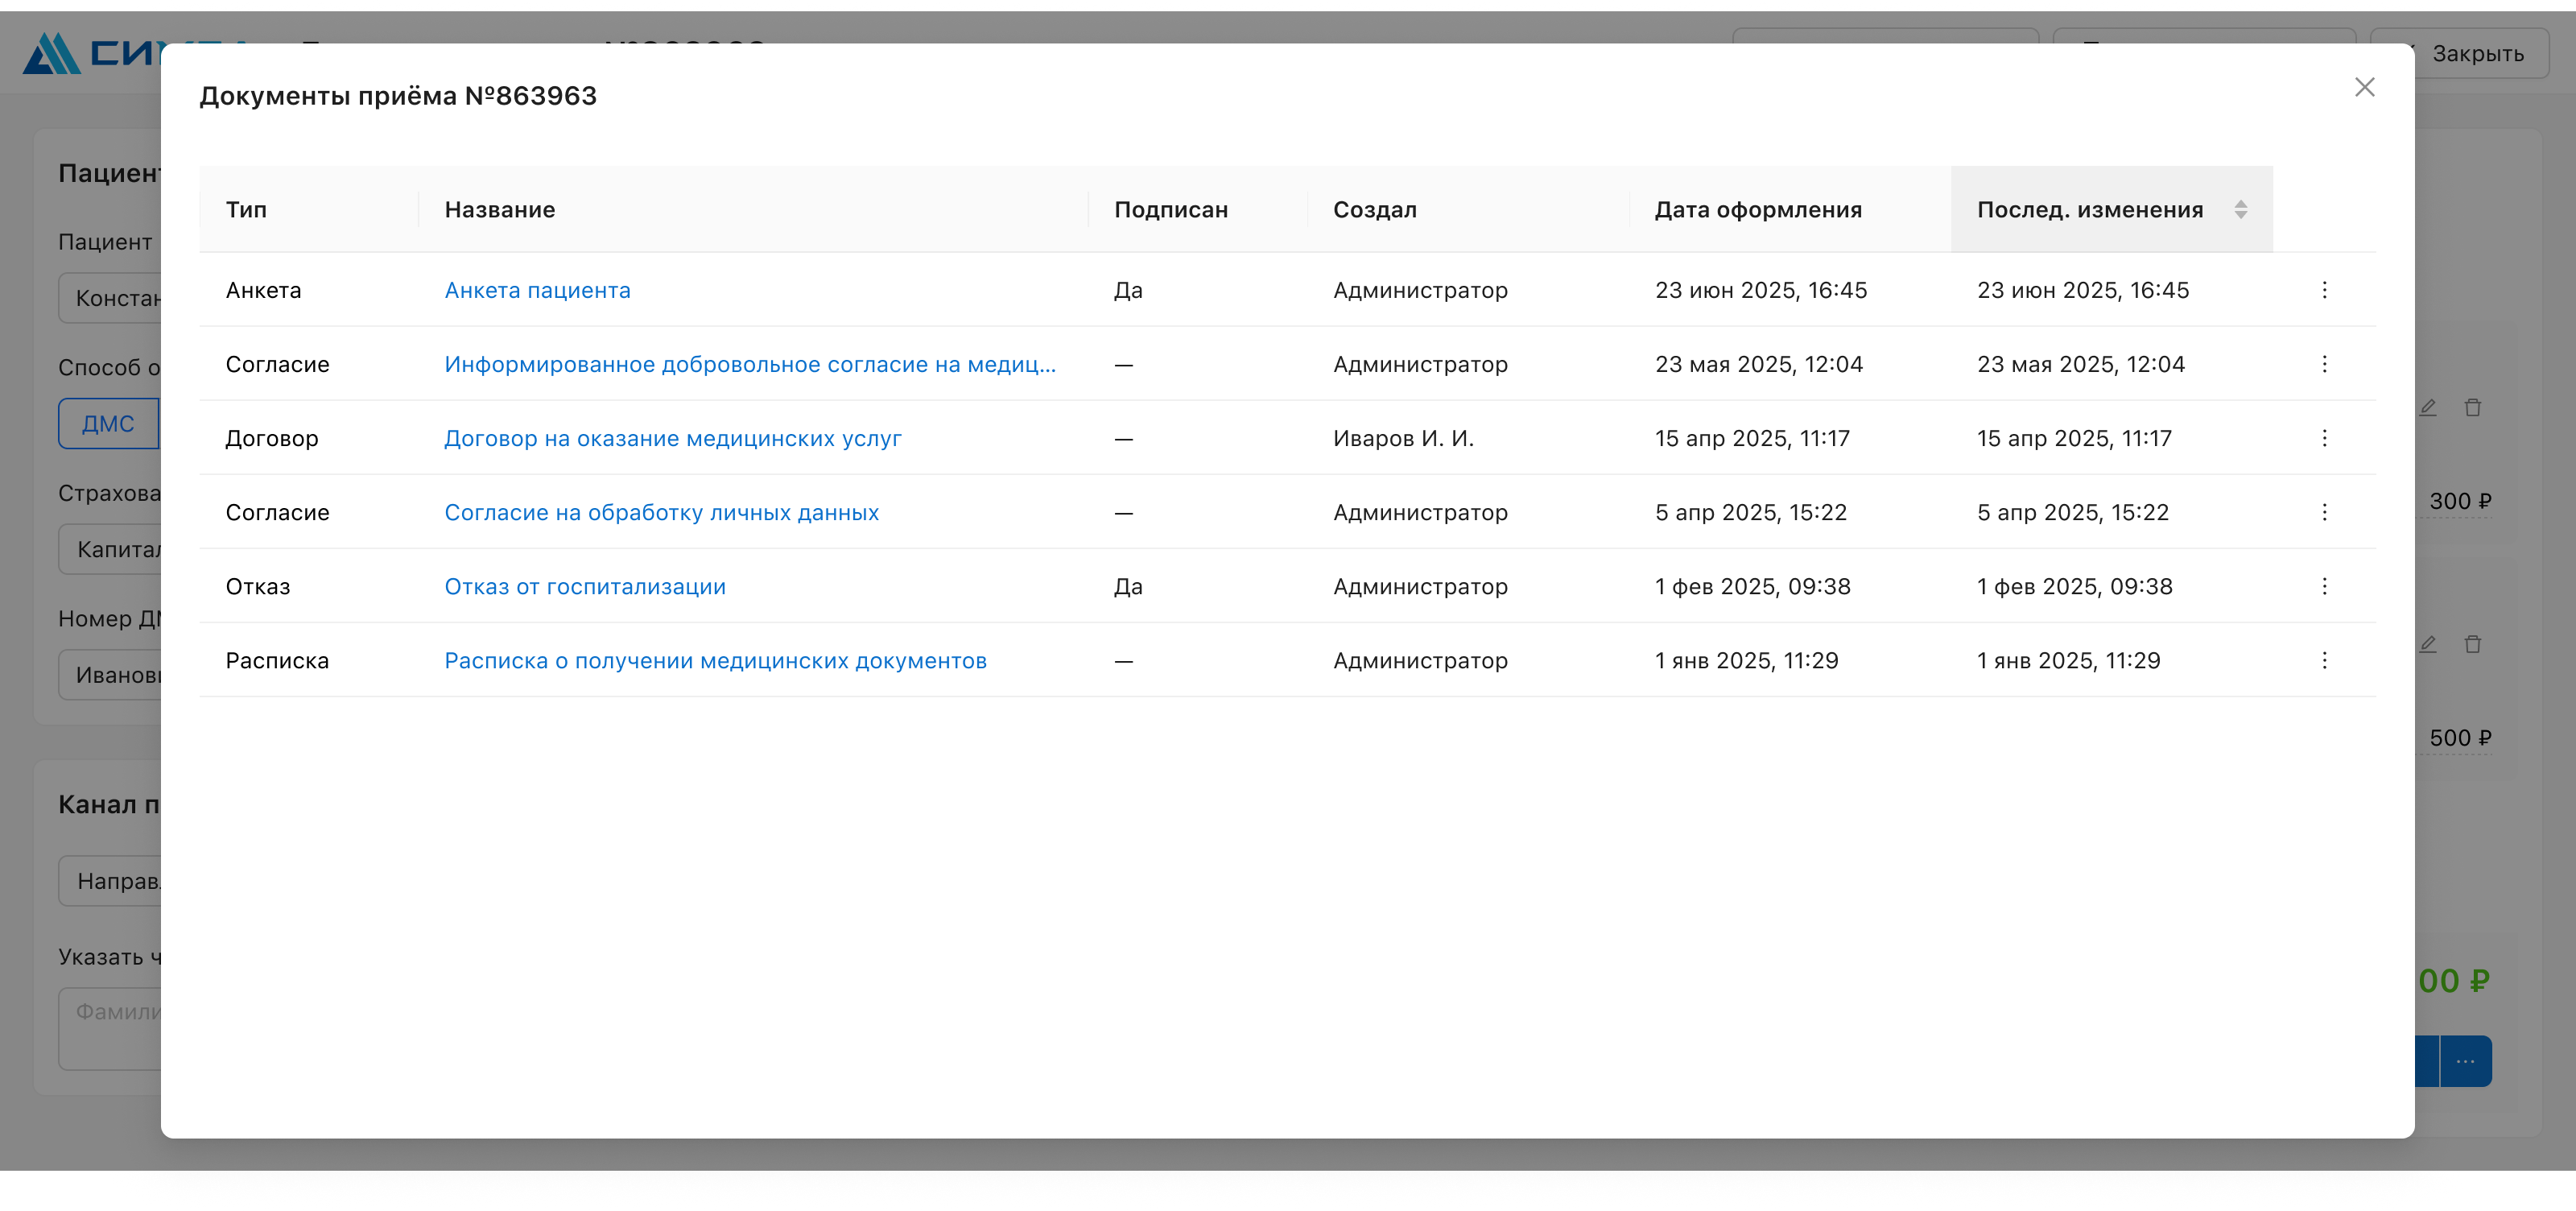The height and width of the screenshot is (1211, 2576).
Task: Open actions menu for Анкета пациента row
Action: coord(2324,290)
